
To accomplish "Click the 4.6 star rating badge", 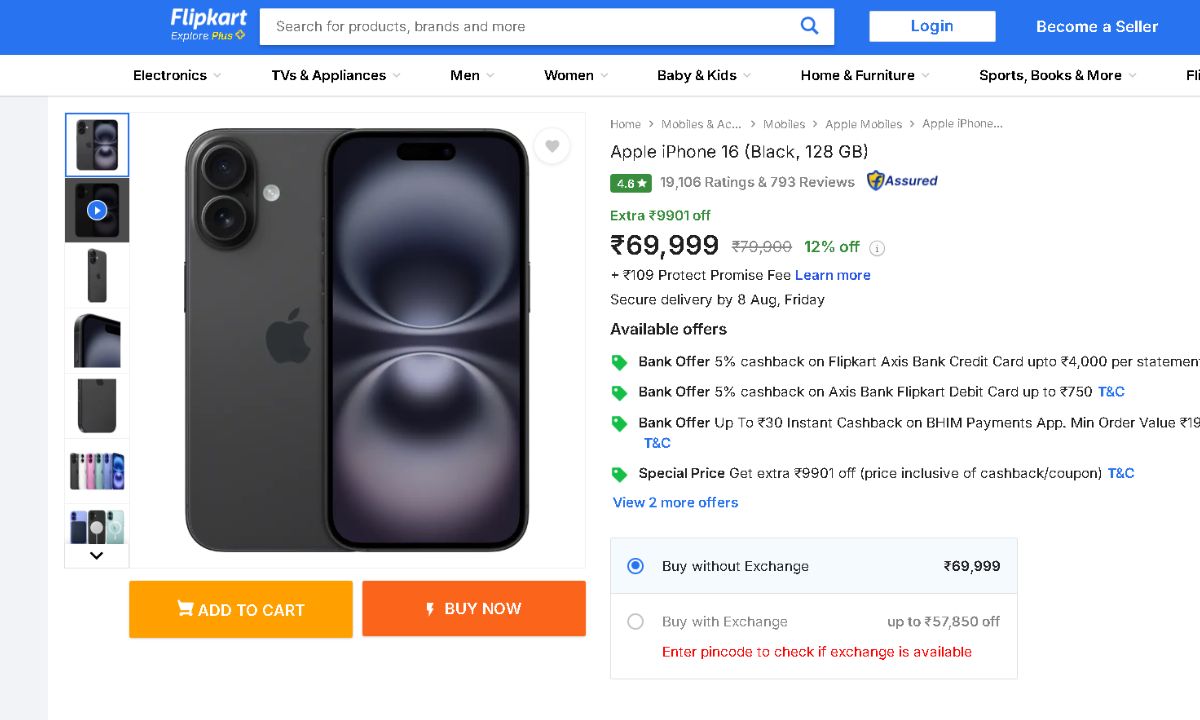I will (631, 183).
